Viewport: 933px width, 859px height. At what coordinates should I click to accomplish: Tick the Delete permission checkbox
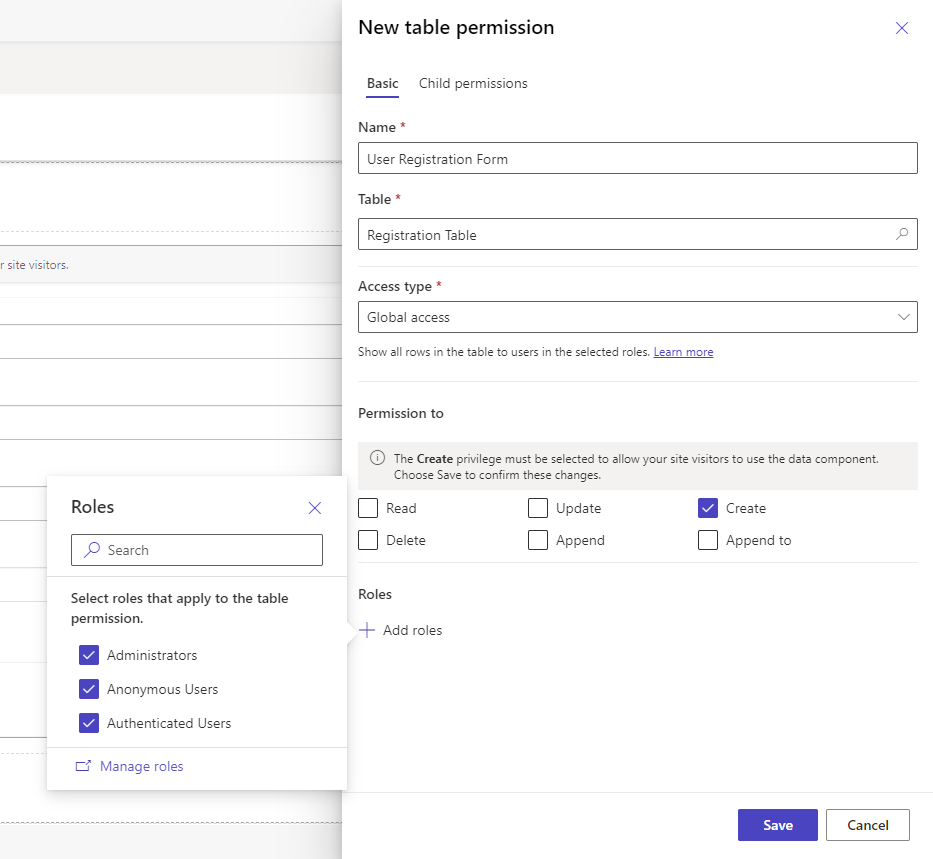(x=368, y=540)
